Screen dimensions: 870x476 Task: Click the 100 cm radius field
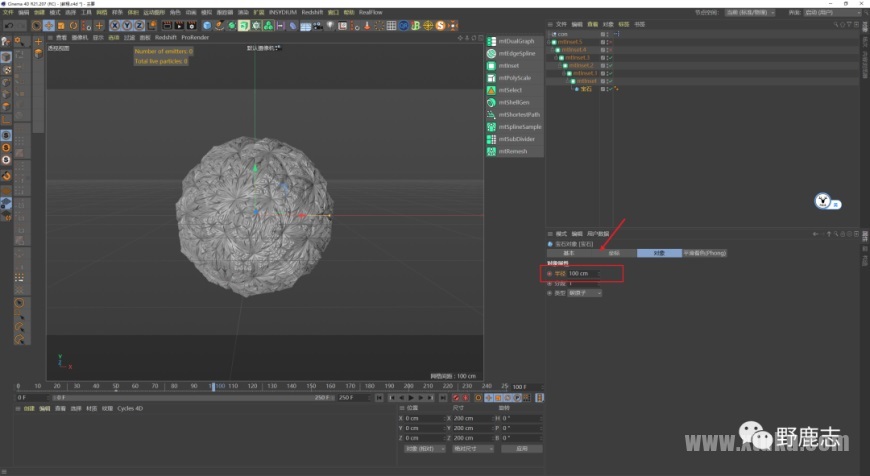(x=583, y=274)
